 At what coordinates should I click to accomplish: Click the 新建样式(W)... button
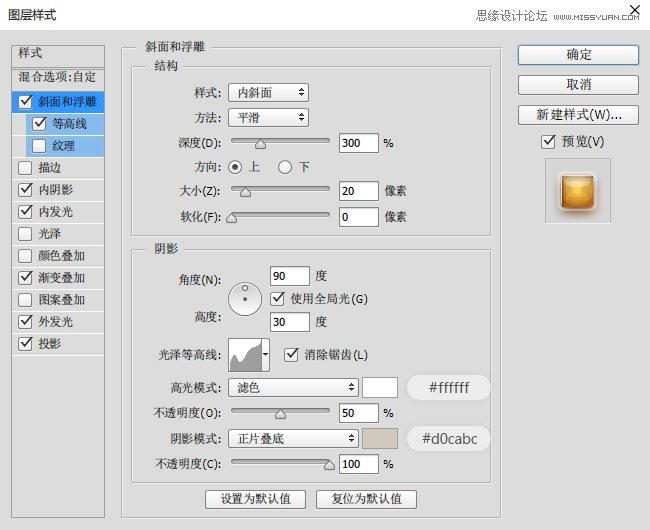coord(578,114)
